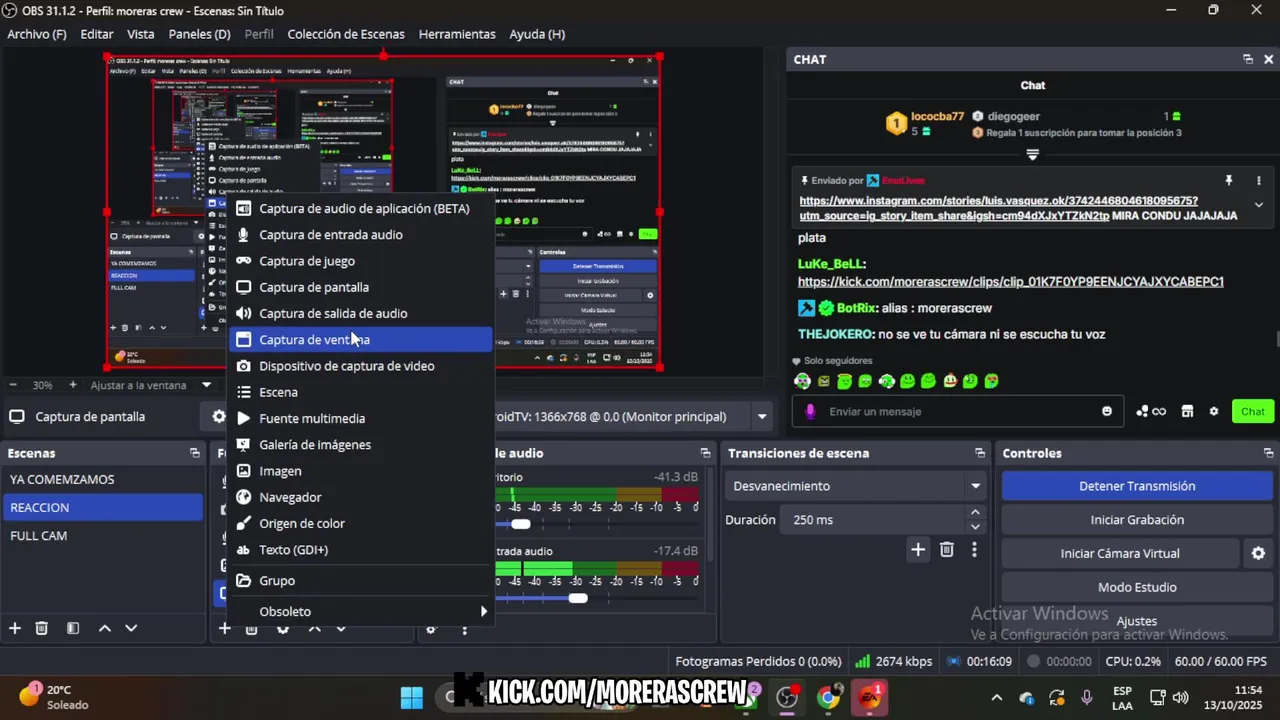Click Iniciar Grabación button
The width and height of the screenshot is (1280, 720).
[x=1137, y=520]
